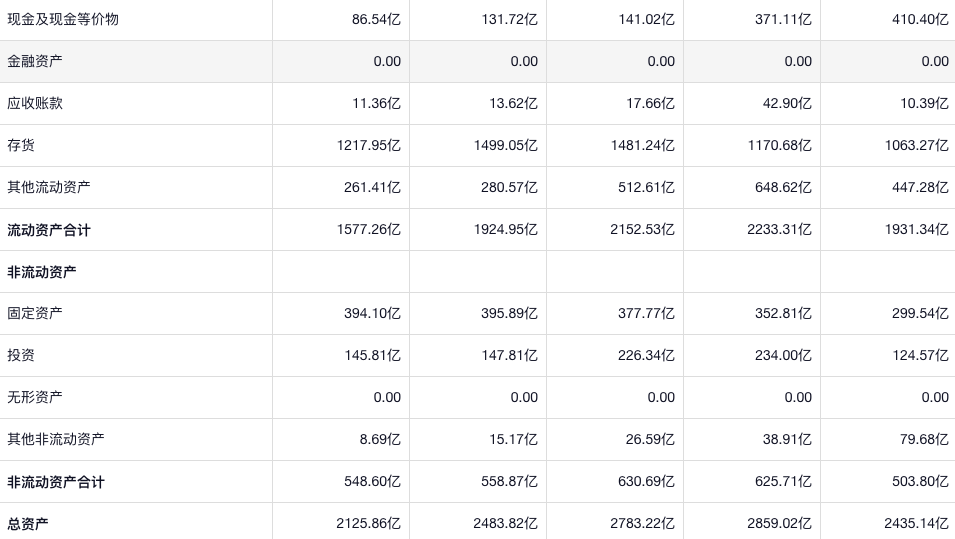The height and width of the screenshot is (539, 955).
Task: Click the 42.90亿 receivables cell
Action: pos(787,103)
